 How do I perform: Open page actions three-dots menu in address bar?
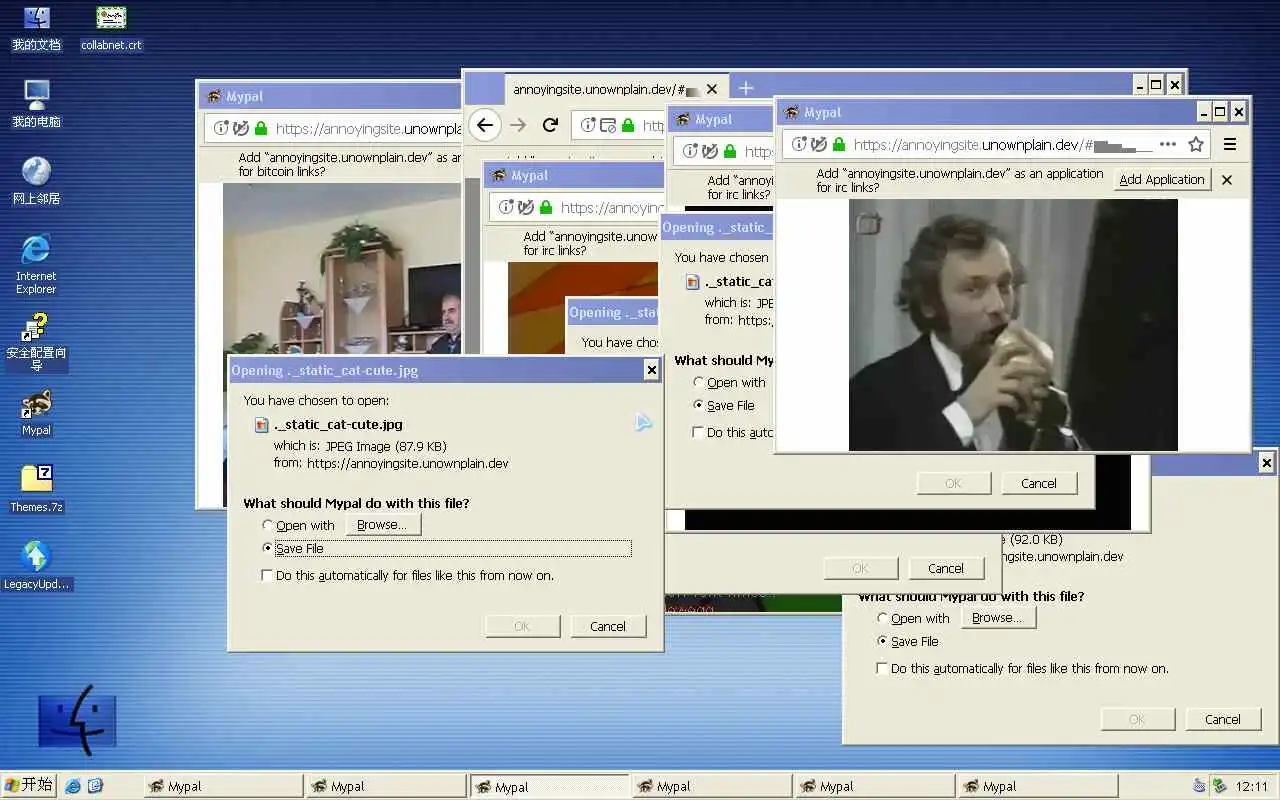click(x=1168, y=145)
